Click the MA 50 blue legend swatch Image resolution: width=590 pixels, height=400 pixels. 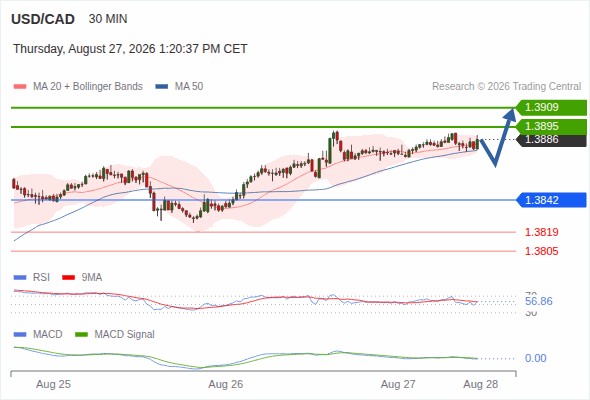(x=162, y=87)
